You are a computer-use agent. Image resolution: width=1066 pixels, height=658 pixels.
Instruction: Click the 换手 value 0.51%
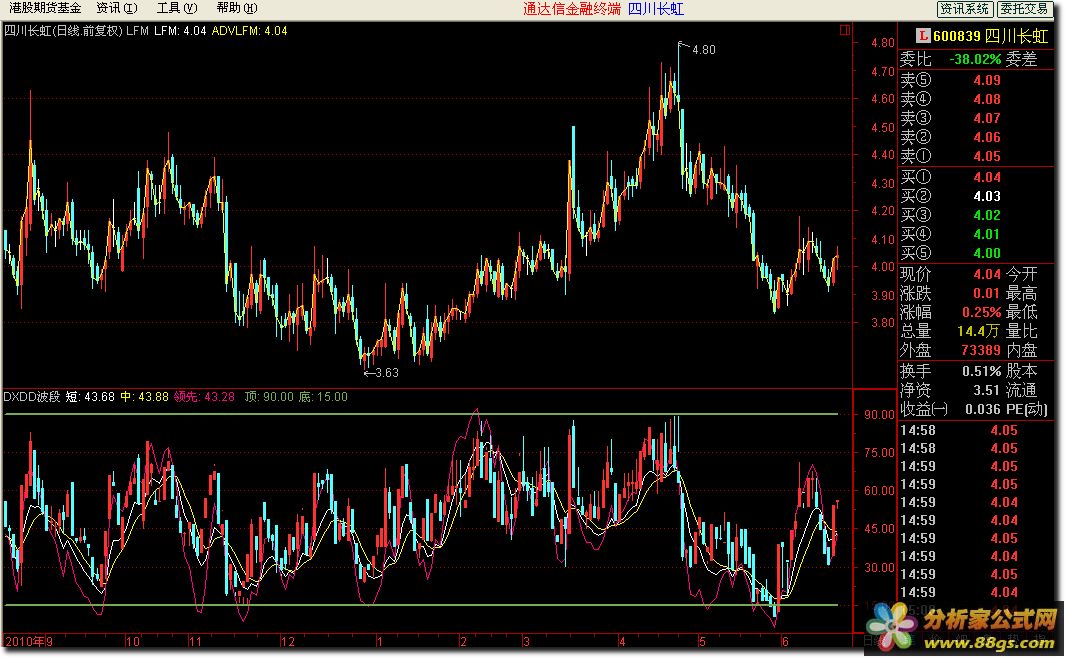pos(981,372)
